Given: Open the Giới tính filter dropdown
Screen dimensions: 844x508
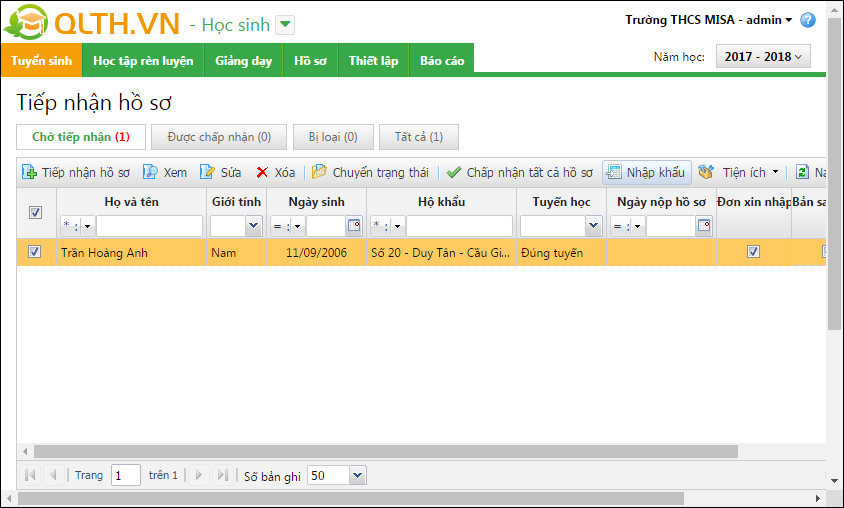Looking at the screenshot, I should 254,226.
